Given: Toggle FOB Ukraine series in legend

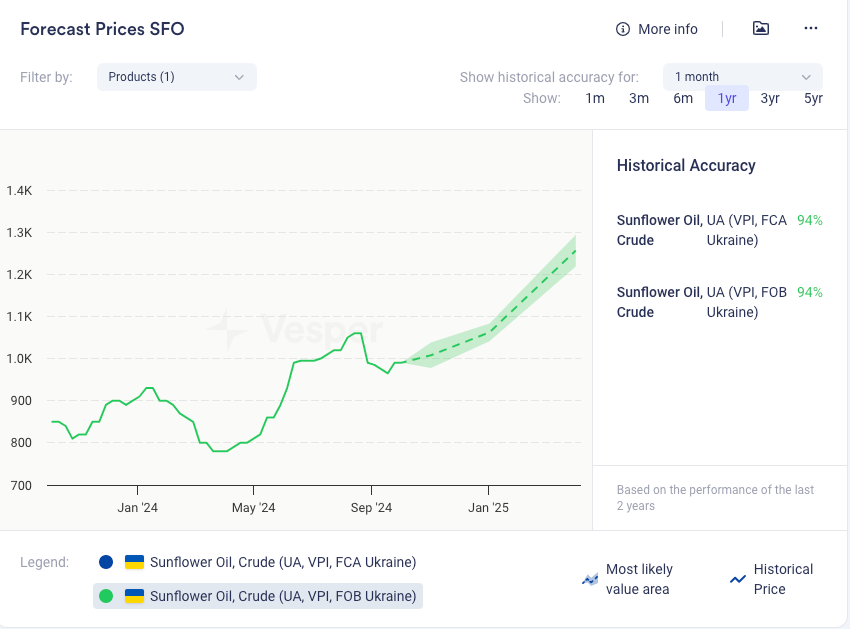Looking at the screenshot, I should (282, 596).
